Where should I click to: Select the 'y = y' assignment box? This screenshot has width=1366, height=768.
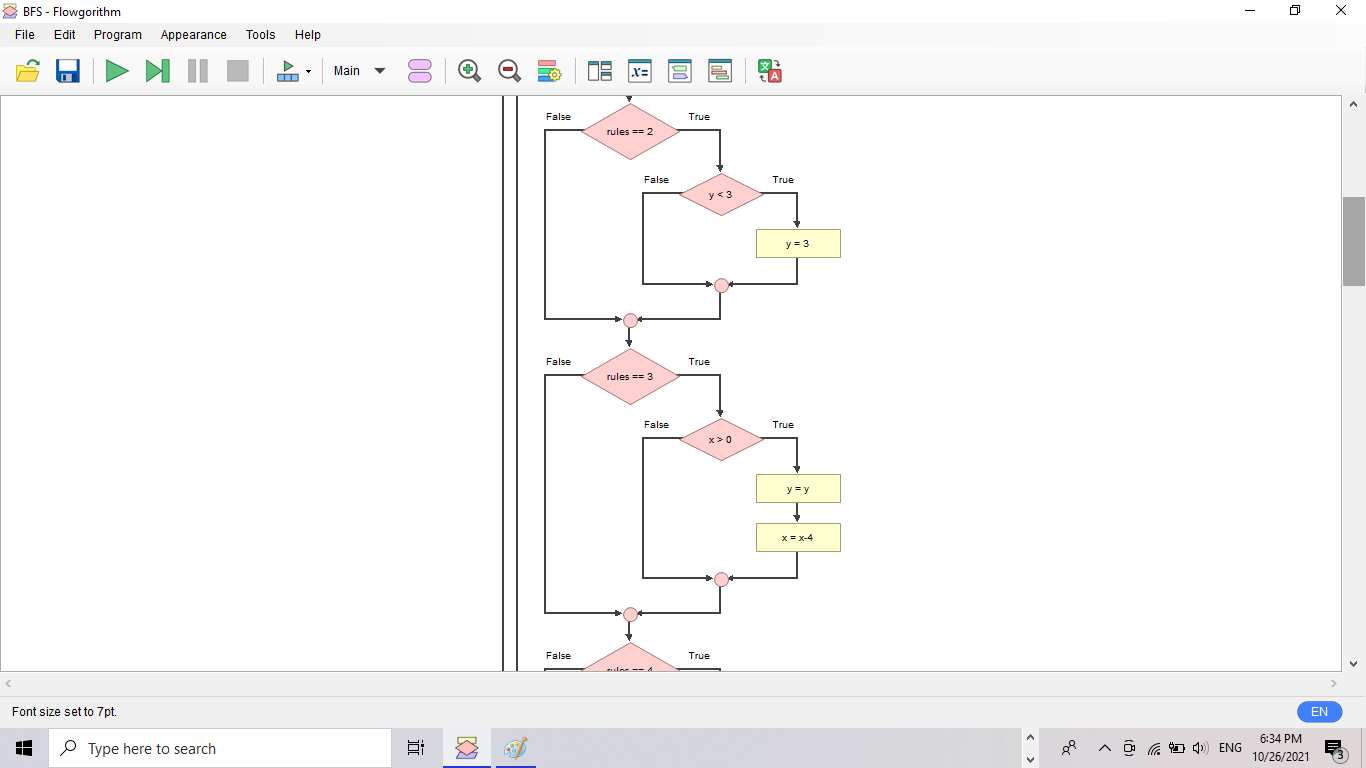[798, 489]
